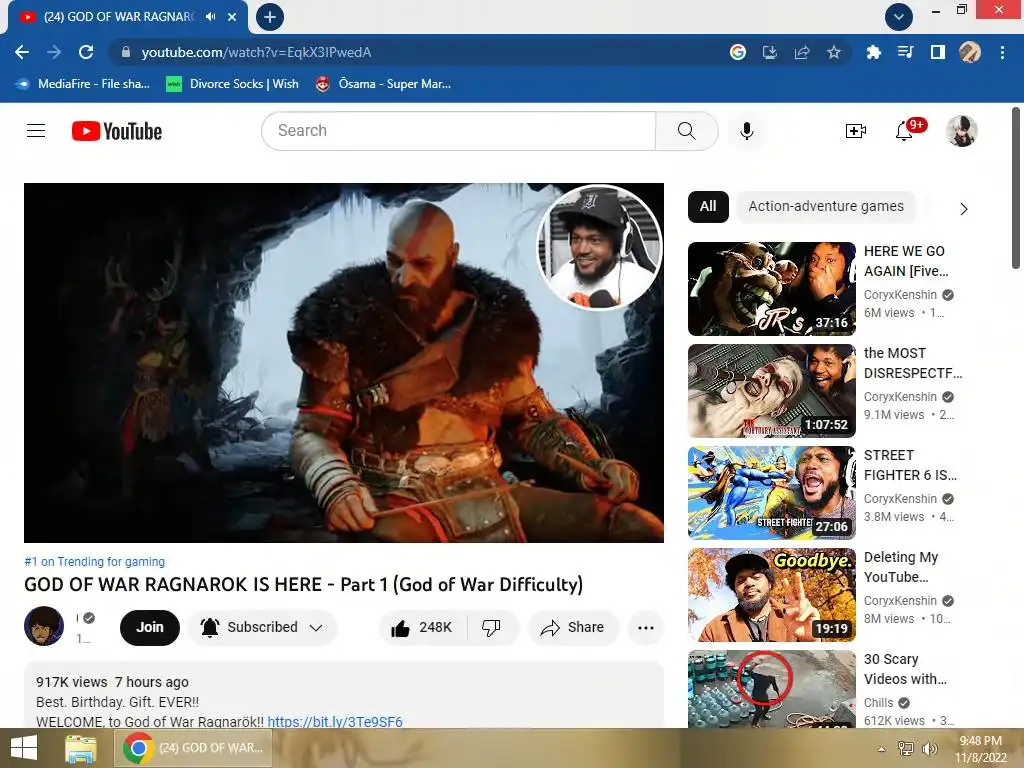Open the media controls icon

906,52
